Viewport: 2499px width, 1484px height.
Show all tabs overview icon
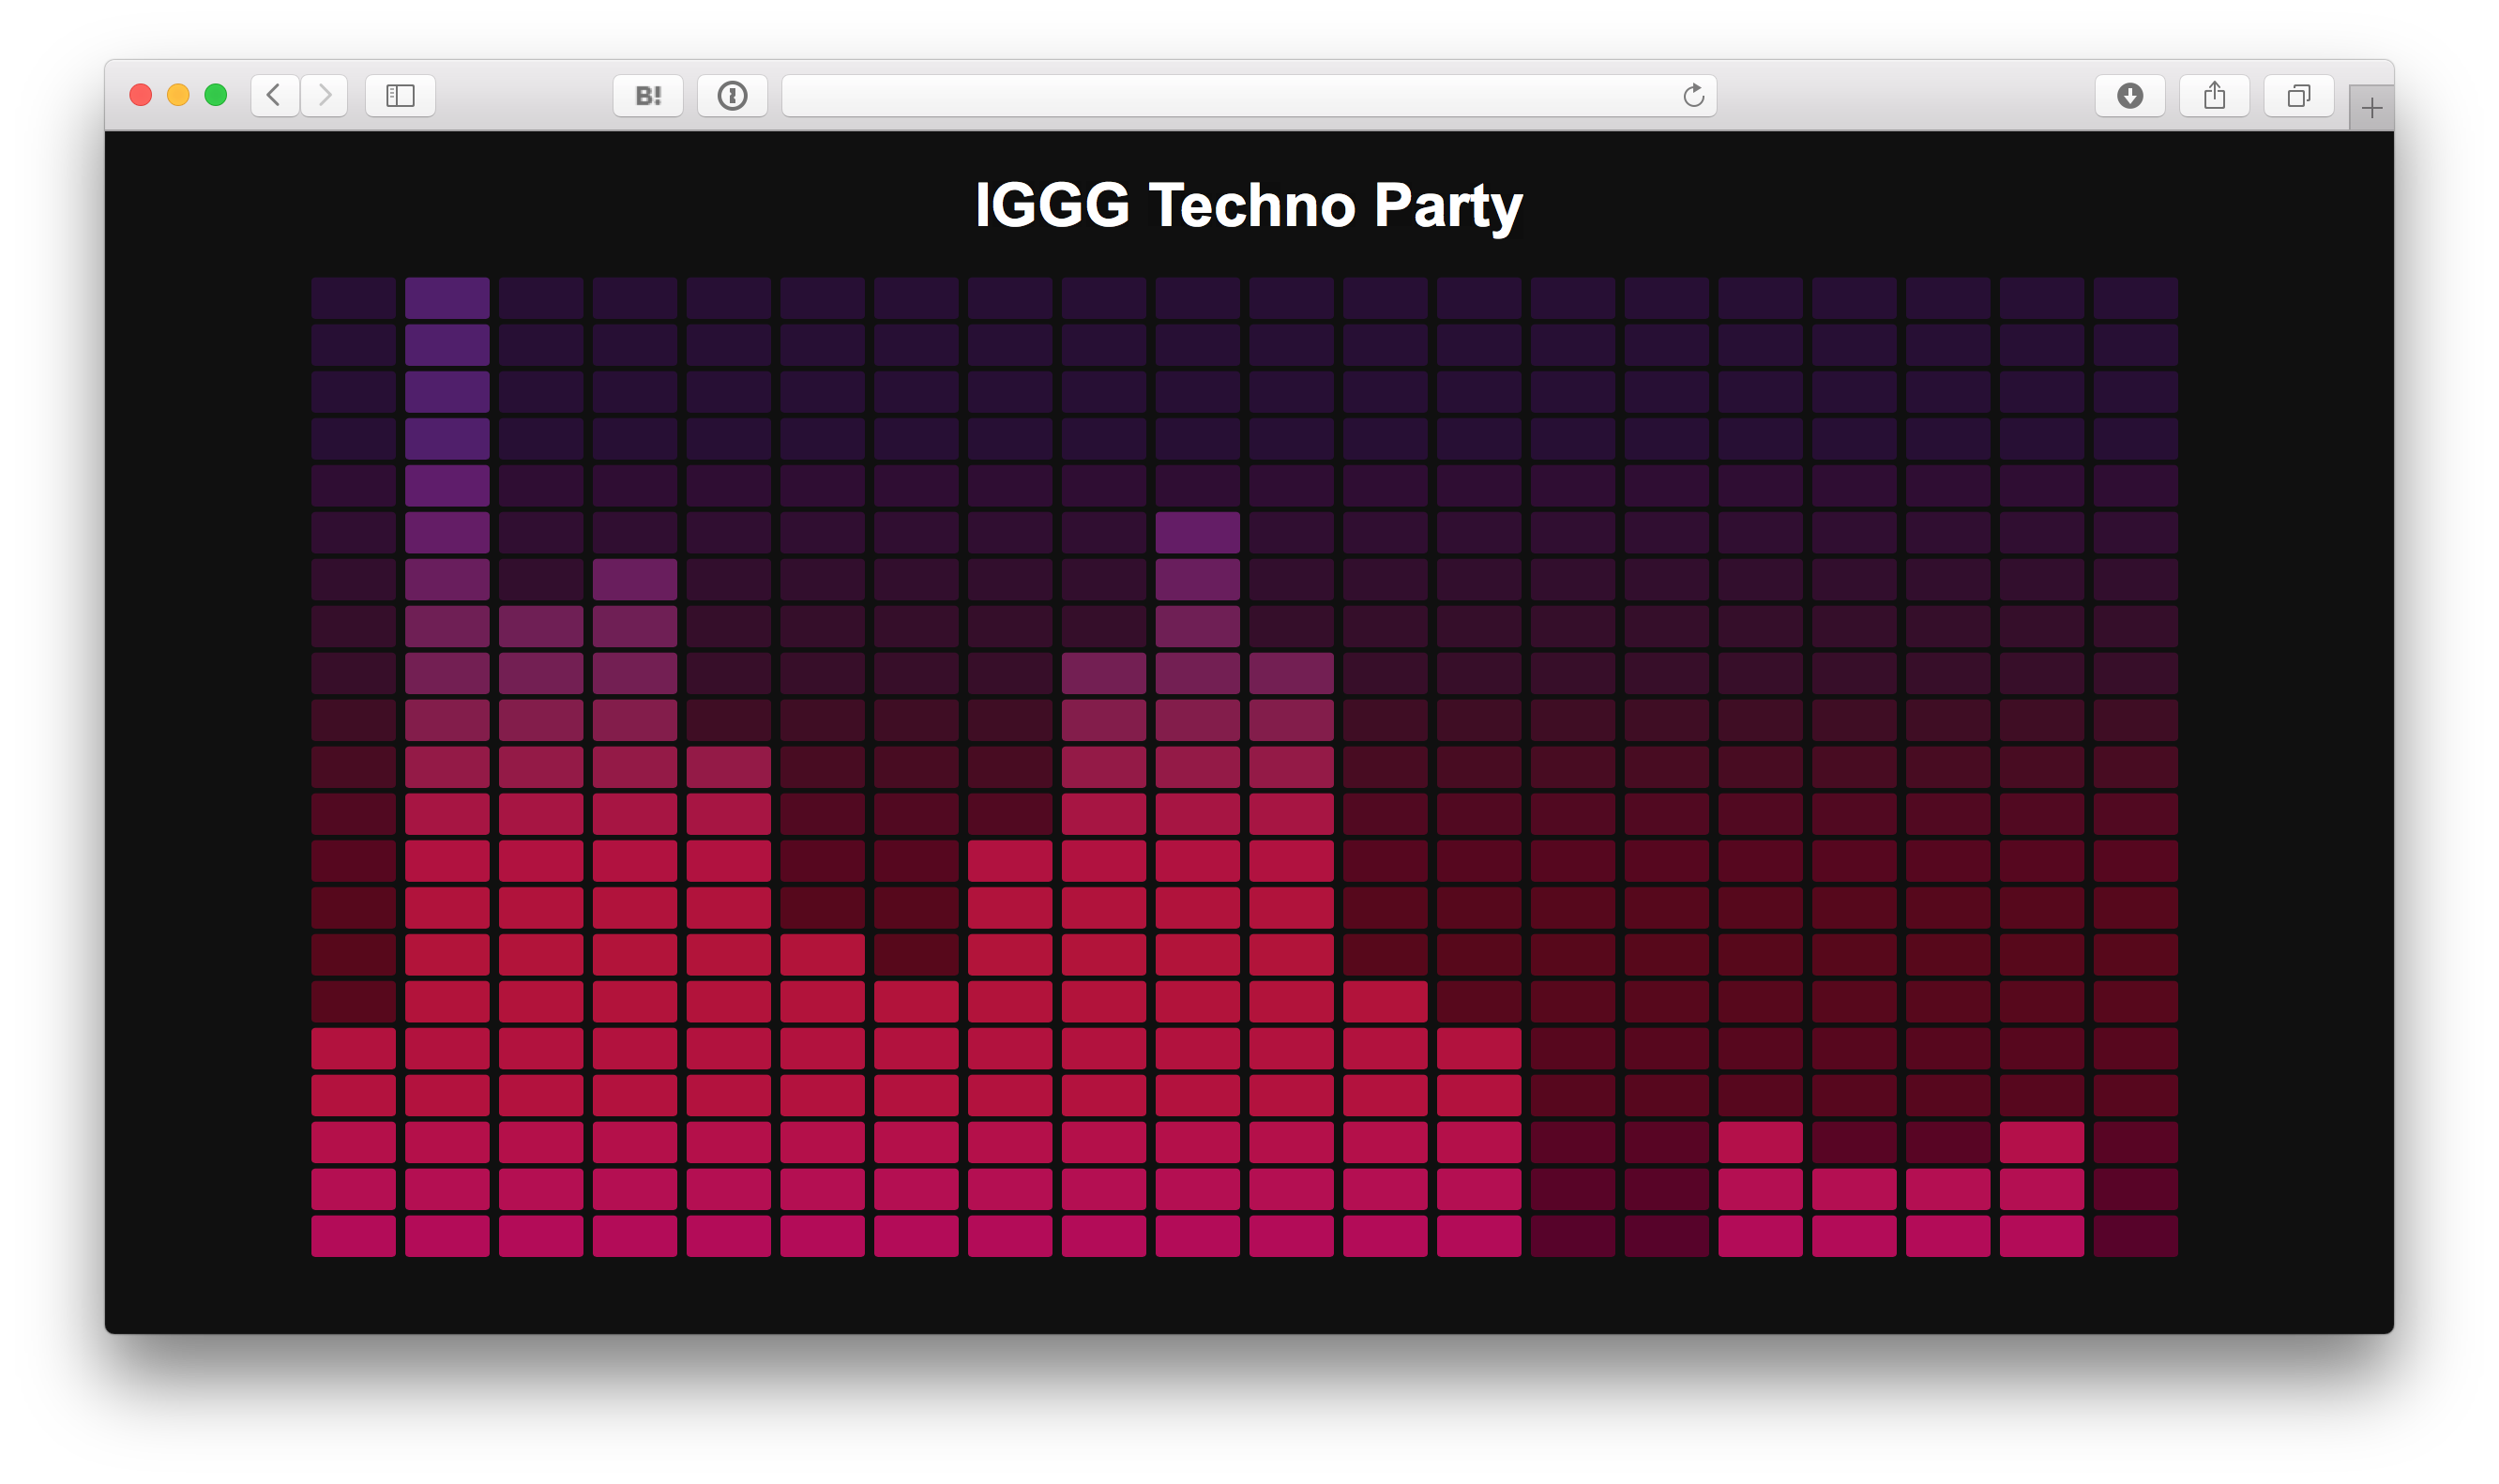coord(2298,95)
